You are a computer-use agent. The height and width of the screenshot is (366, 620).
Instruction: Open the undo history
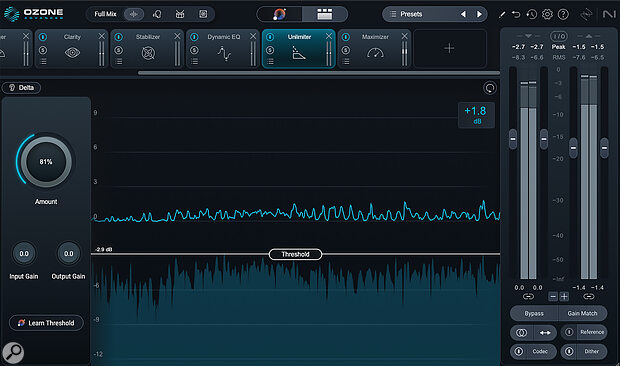point(531,15)
